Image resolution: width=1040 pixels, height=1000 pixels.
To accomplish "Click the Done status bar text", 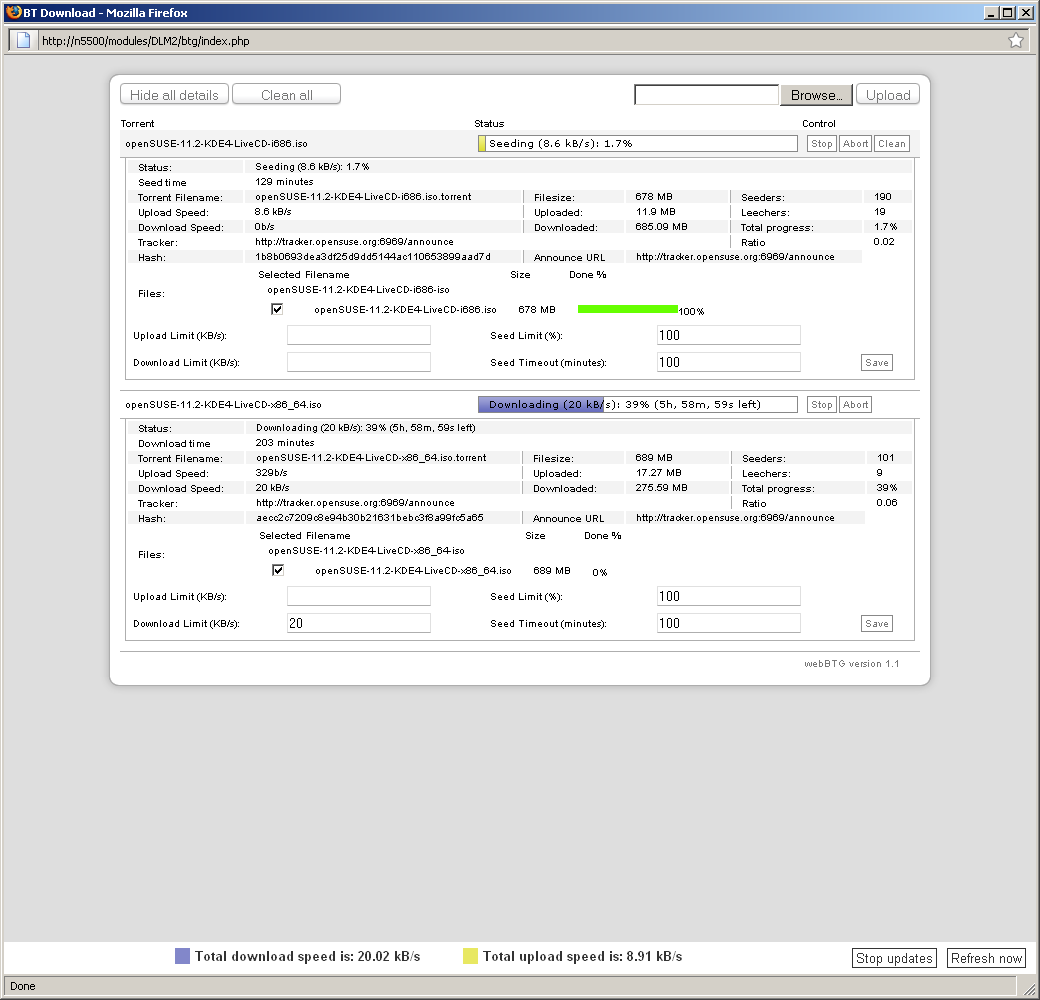I will point(23,986).
